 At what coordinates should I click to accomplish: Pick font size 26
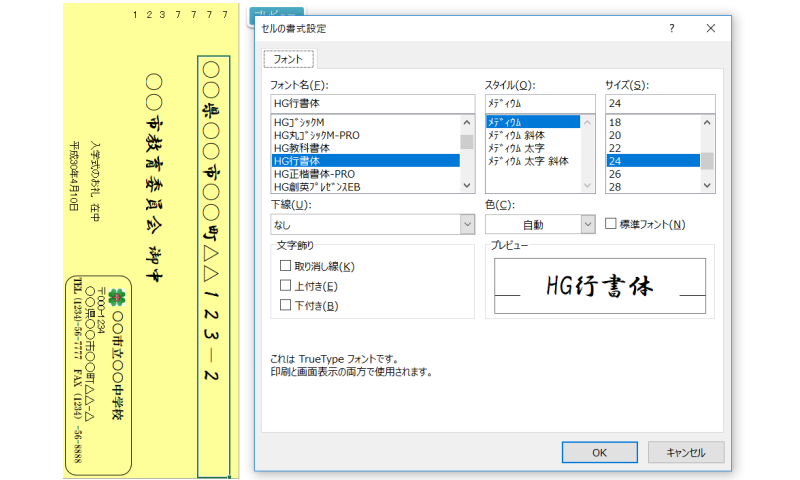pos(615,173)
